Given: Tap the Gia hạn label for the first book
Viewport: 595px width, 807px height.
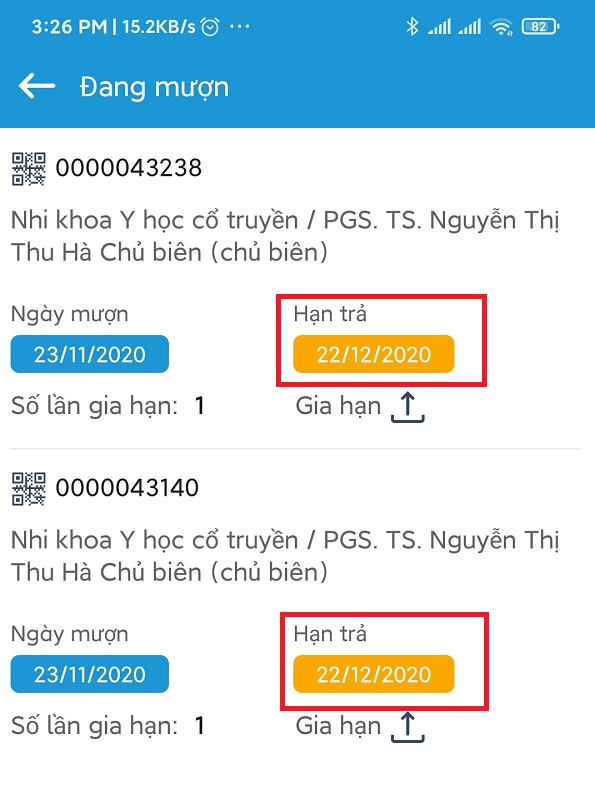Looking at the screenshot, I should click(338, 406).
